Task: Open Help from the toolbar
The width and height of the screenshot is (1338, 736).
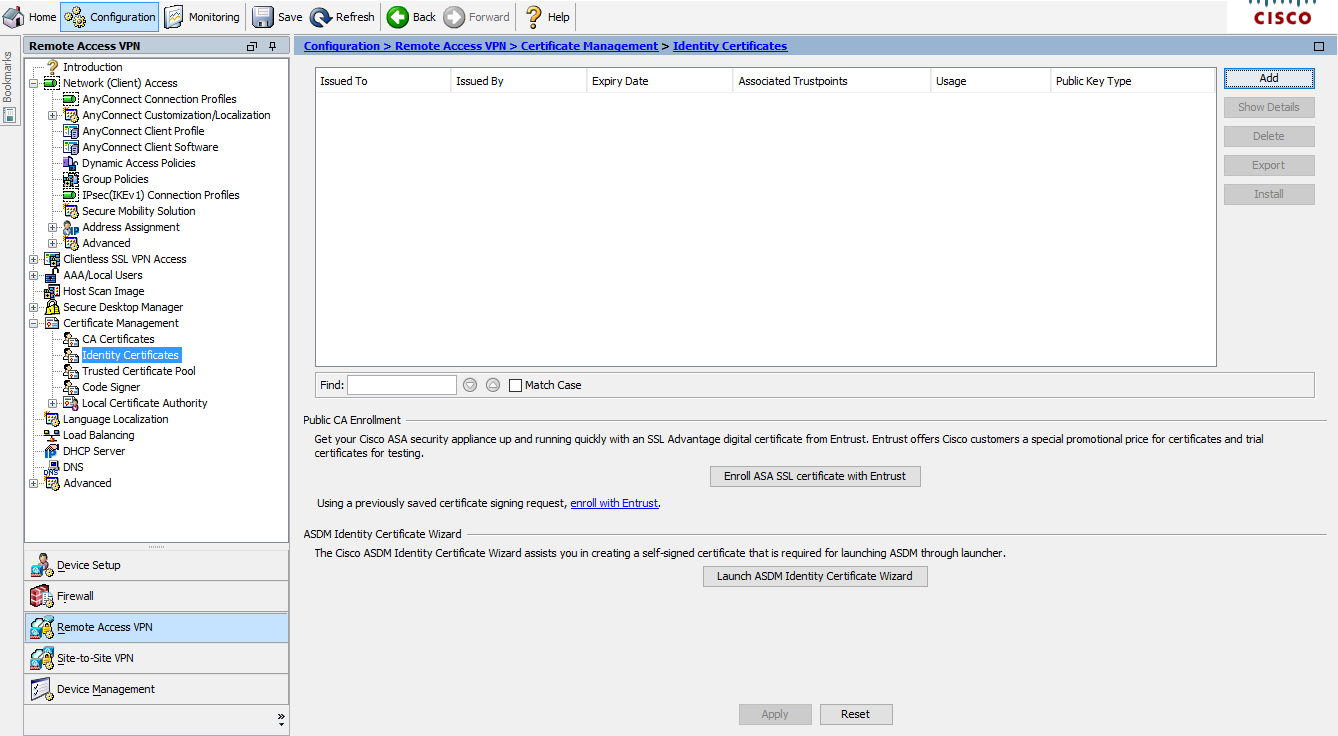Action: pos(547,17)
